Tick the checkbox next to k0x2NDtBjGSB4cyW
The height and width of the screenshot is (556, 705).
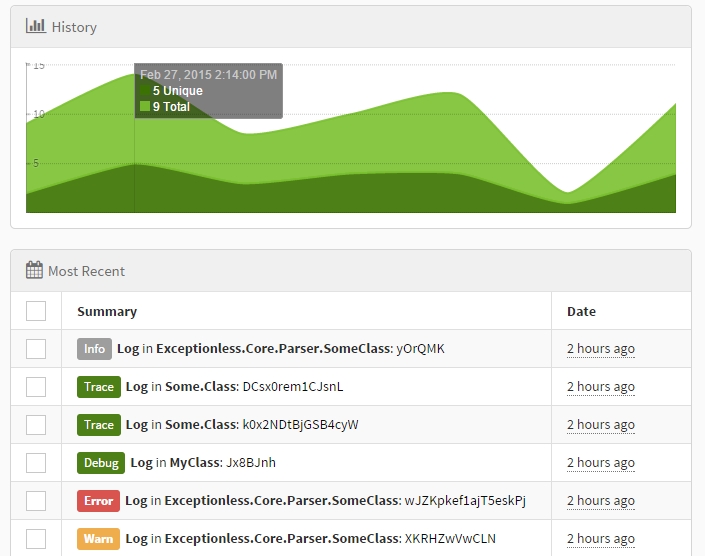coord(36,425)
